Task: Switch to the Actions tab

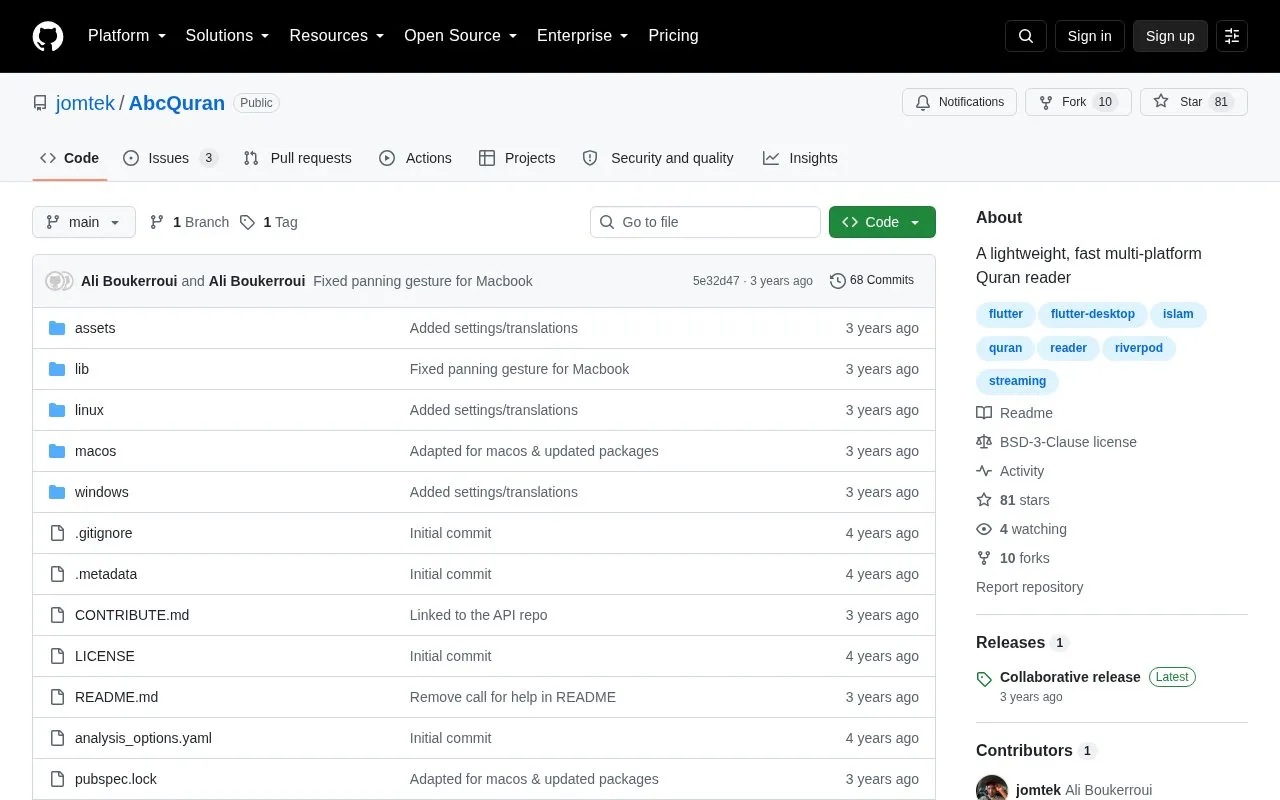Action: point(415,158)
